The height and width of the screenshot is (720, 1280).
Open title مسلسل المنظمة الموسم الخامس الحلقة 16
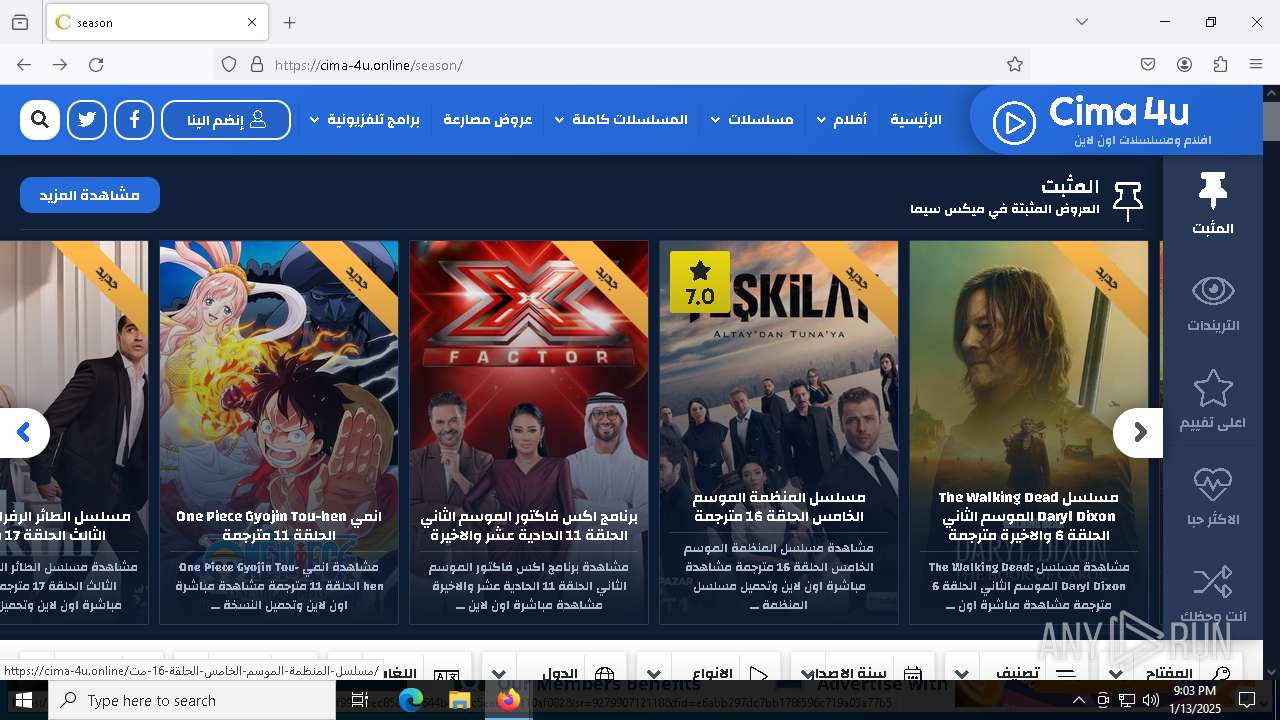[x=778, y=507]
